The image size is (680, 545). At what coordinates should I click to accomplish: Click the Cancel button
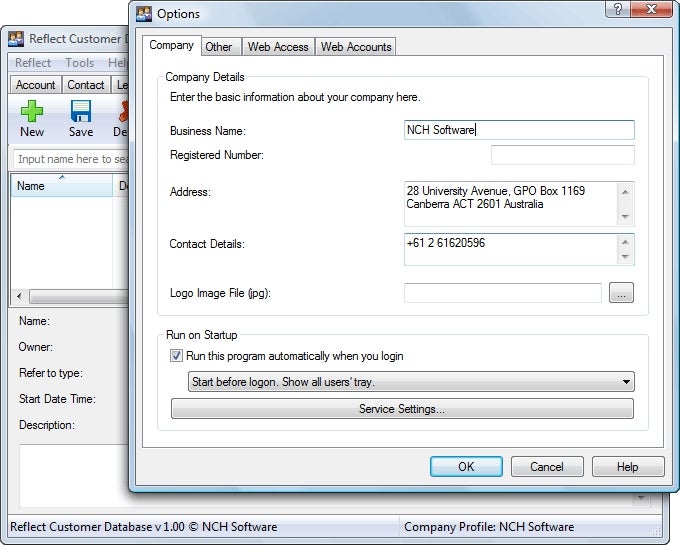tap(547, 467)
